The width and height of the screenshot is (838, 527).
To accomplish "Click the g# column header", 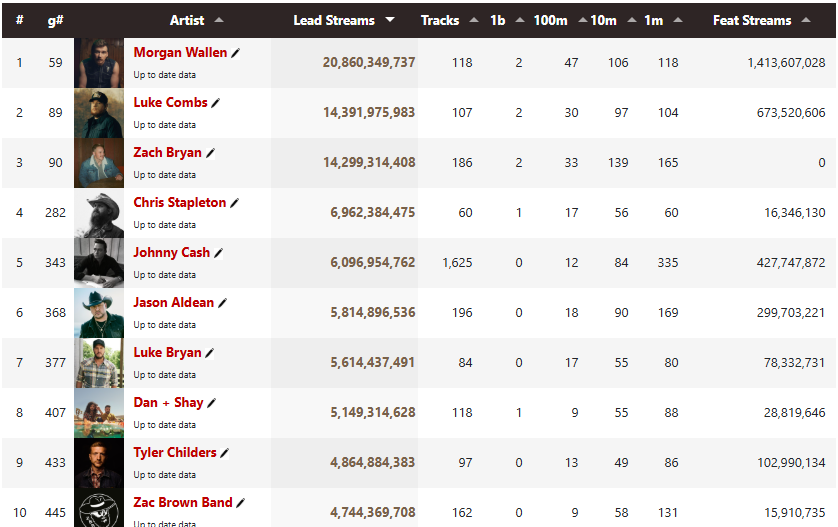I will [x=56, y=20].
